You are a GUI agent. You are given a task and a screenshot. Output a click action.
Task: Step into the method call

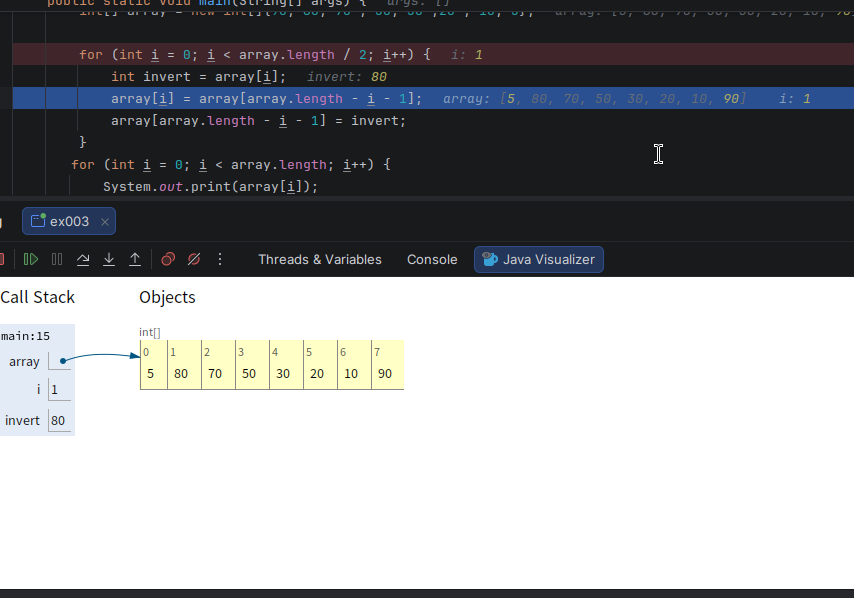[x=109, y=259]
